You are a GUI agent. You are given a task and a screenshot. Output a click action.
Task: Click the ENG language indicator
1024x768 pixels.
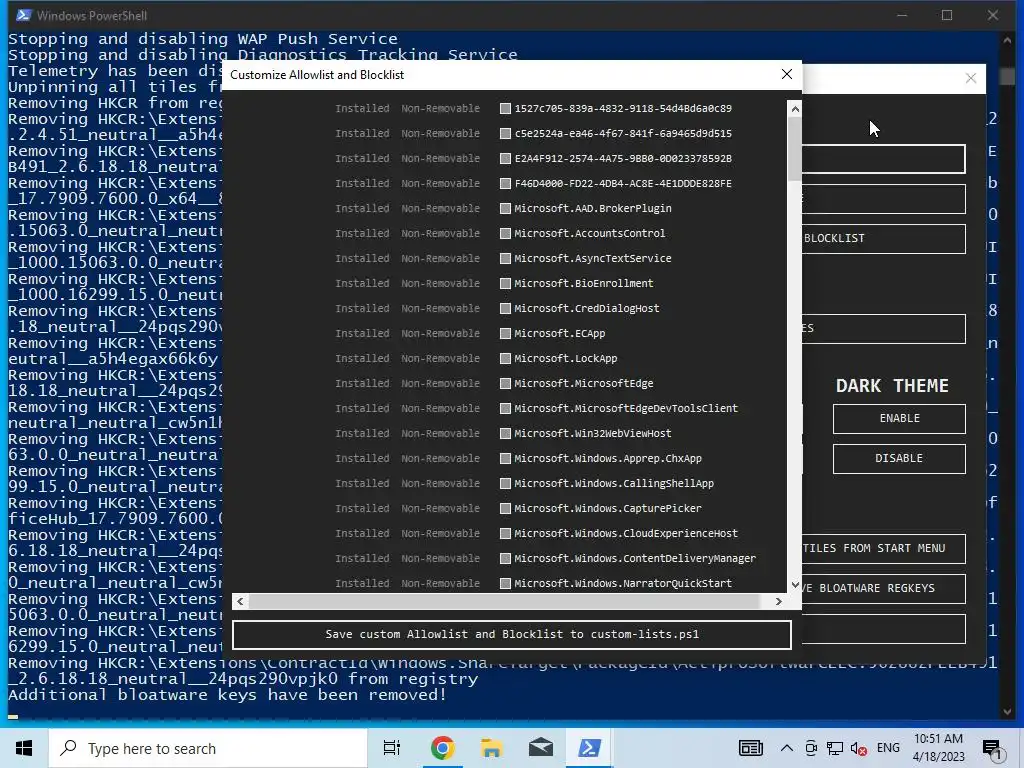pos(888,748)
